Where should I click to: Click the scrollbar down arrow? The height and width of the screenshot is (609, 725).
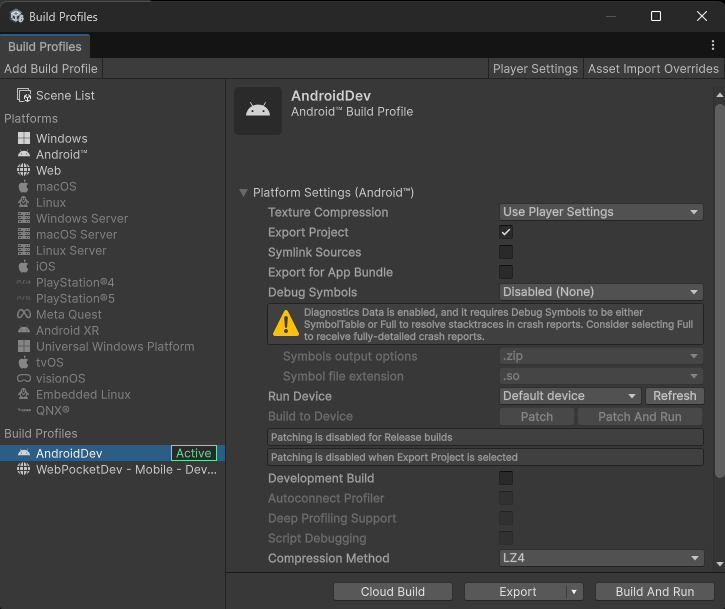point(719,564)
